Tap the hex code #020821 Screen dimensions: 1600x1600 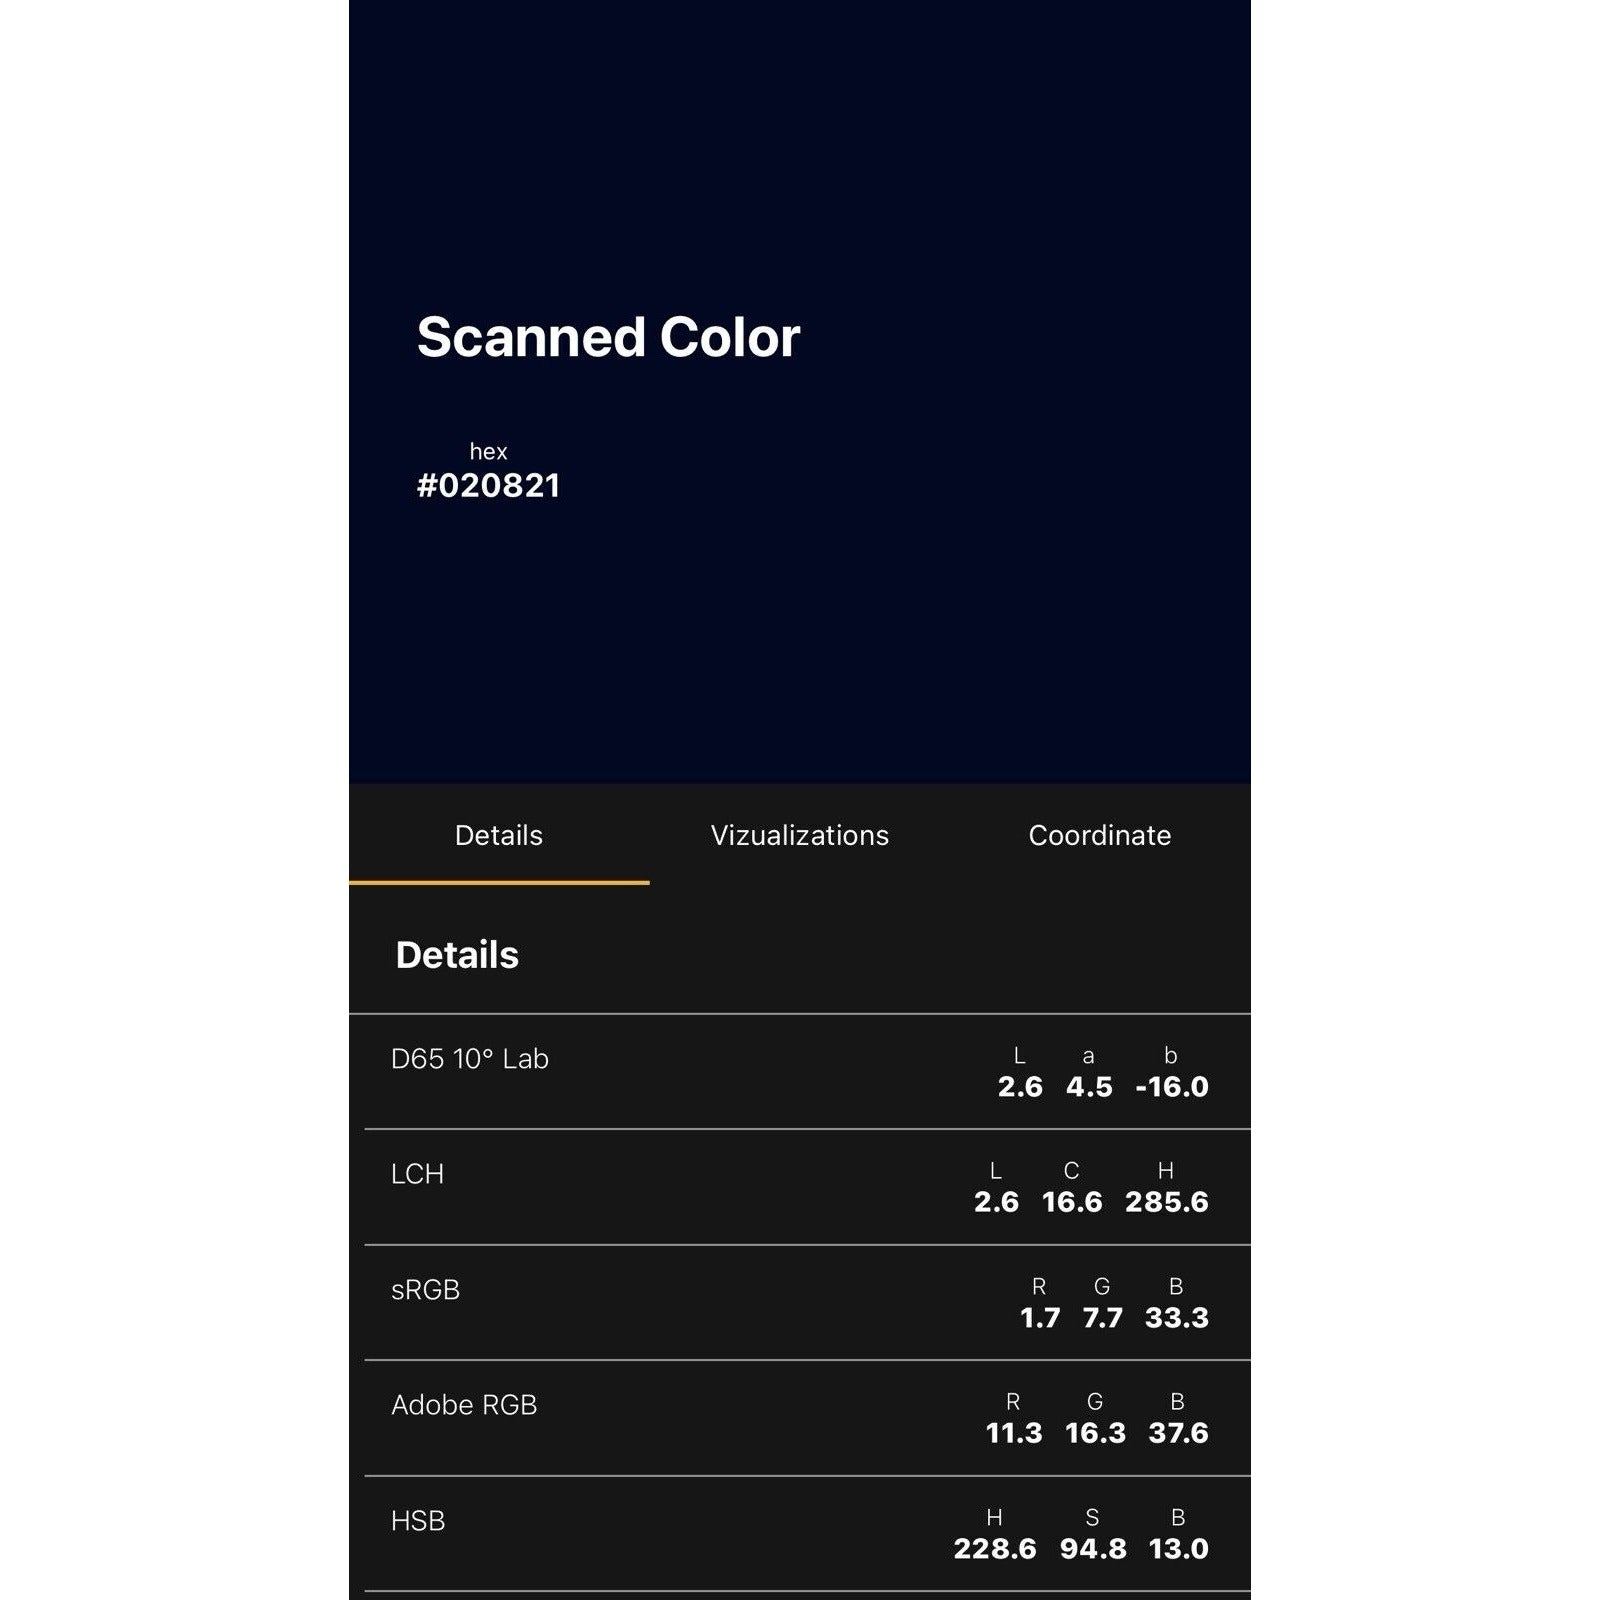click(x=488, y=486)
